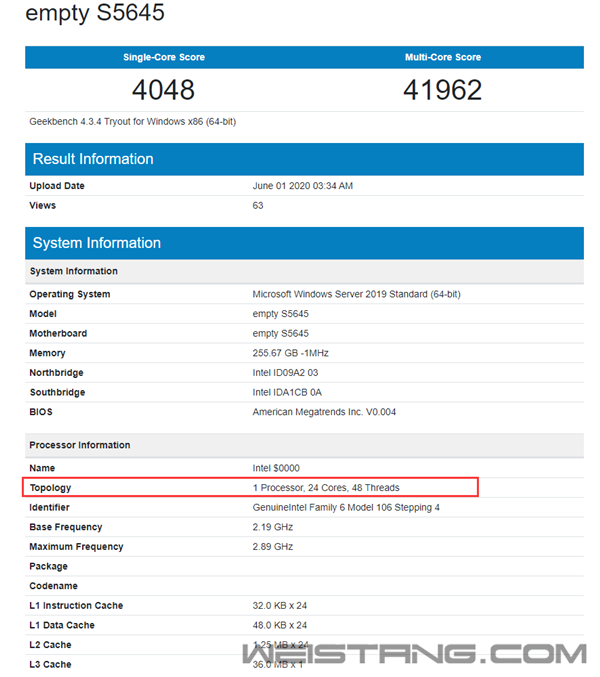600x677 pixels.
Task: Click the value '48.0 KB x 24'
Action: pos(280,625)
